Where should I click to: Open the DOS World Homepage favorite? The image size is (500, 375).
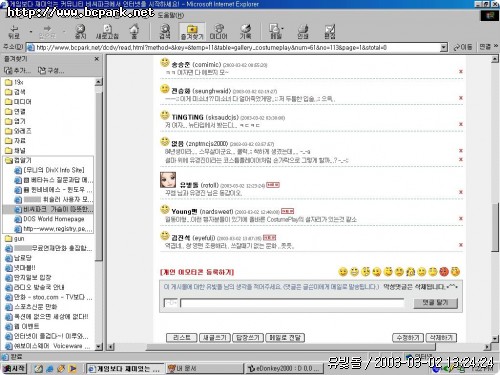tap(49, 219)
